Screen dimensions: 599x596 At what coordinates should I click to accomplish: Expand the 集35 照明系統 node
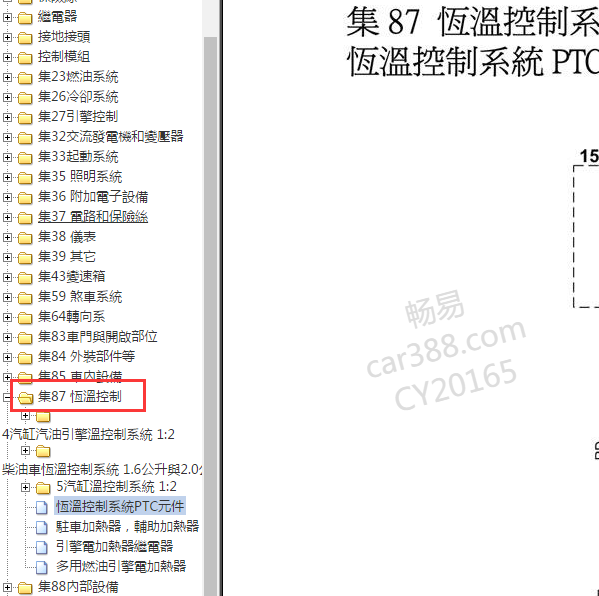click(7, 177)
